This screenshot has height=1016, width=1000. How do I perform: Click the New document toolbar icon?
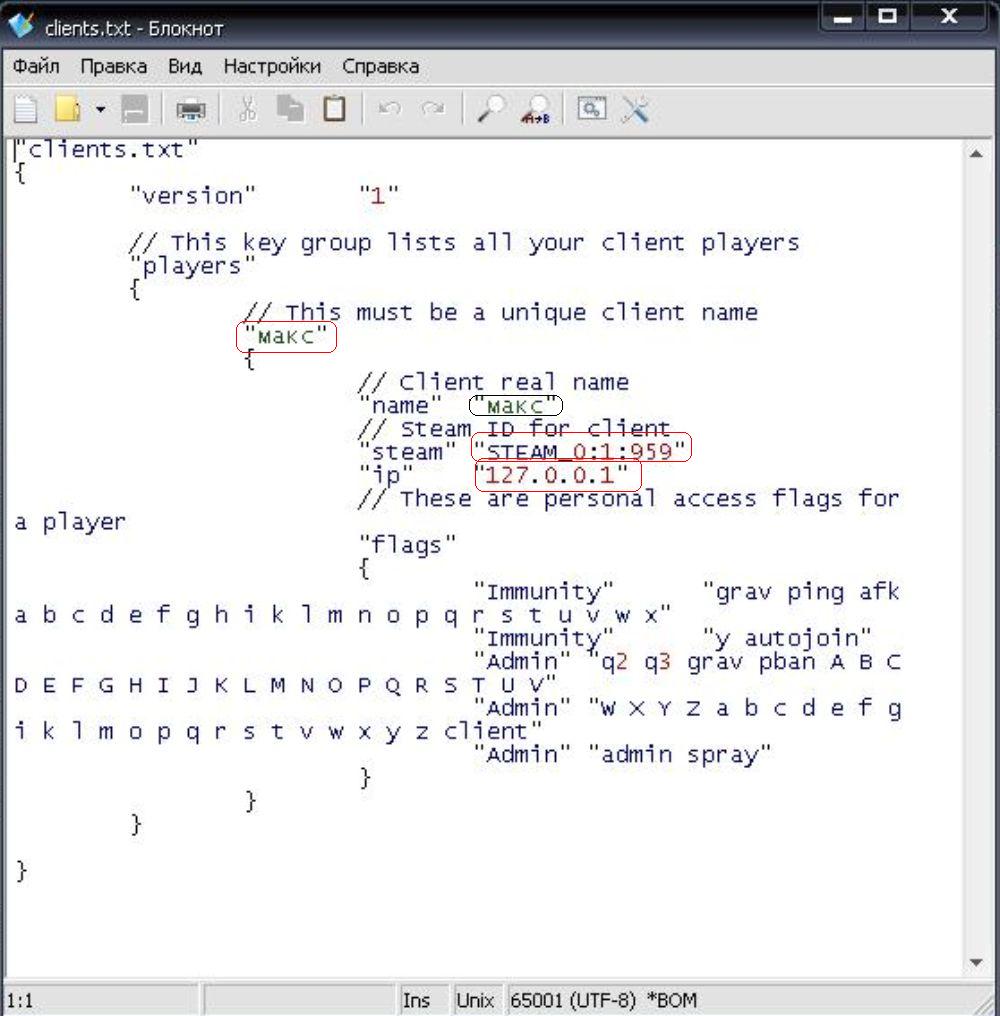coord(25,109)
